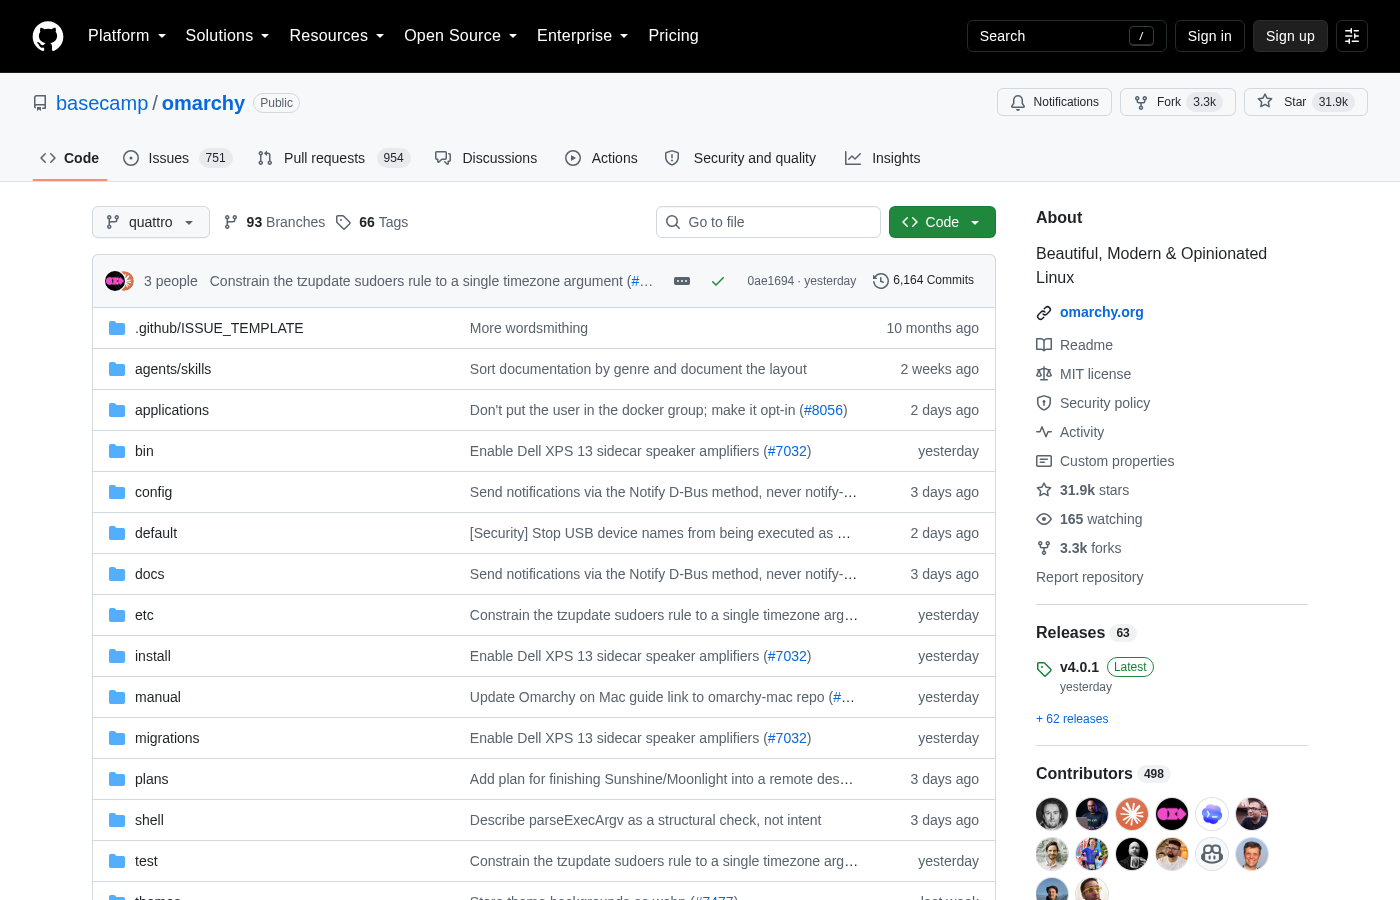Click the eye icon beside 165 watching
The width and height of the screenshot is (1400, 900).
pyautogui.click(x=1044, y=519)
